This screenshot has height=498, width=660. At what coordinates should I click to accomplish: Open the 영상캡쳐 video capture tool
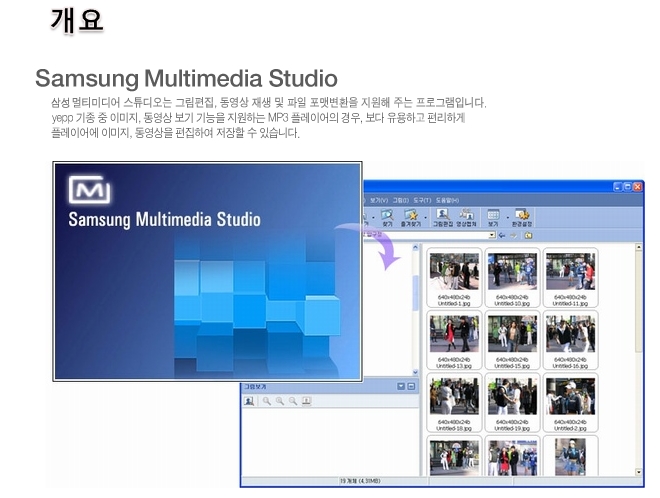[x=466, y=218]
